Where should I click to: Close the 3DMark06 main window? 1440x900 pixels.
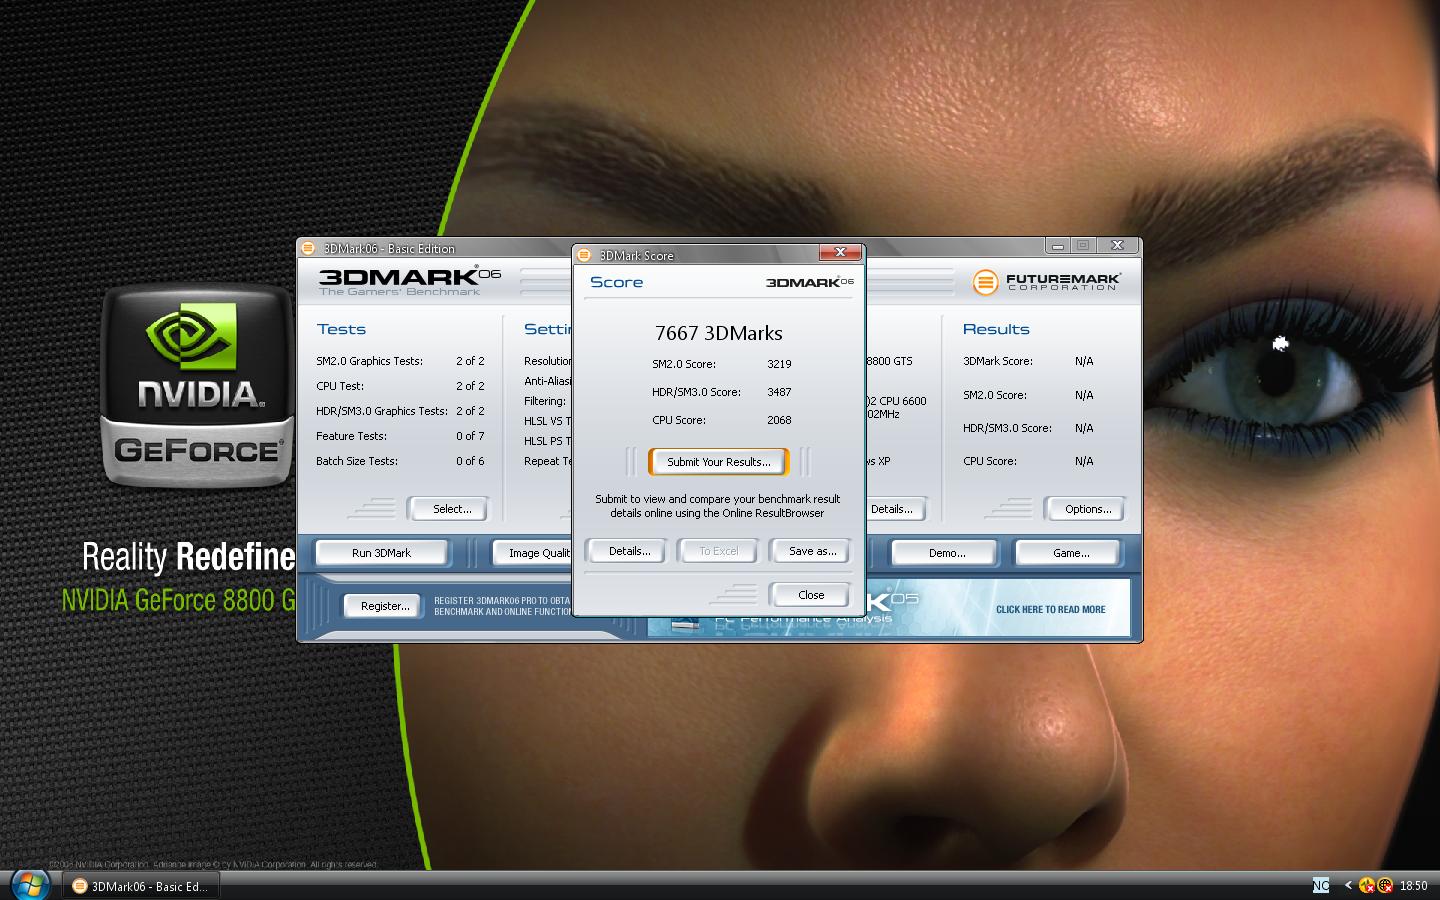tap(1118, 246)
